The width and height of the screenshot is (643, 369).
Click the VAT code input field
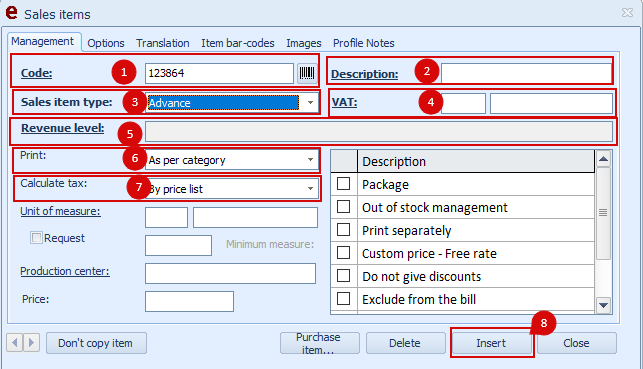[x=463, y=103]
